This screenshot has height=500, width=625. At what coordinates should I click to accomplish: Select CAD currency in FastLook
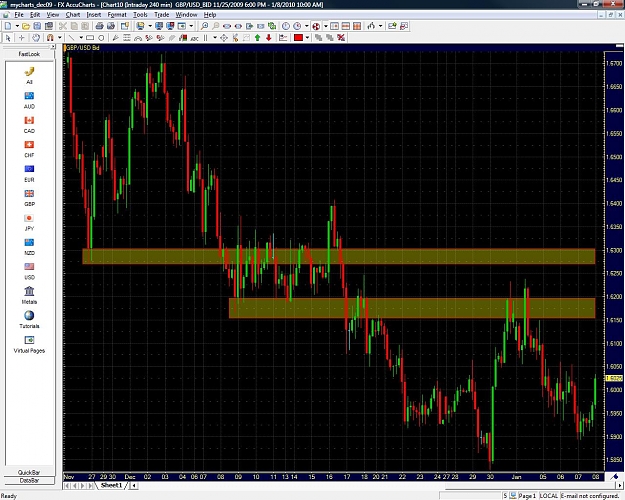click(x=29, y=124)
